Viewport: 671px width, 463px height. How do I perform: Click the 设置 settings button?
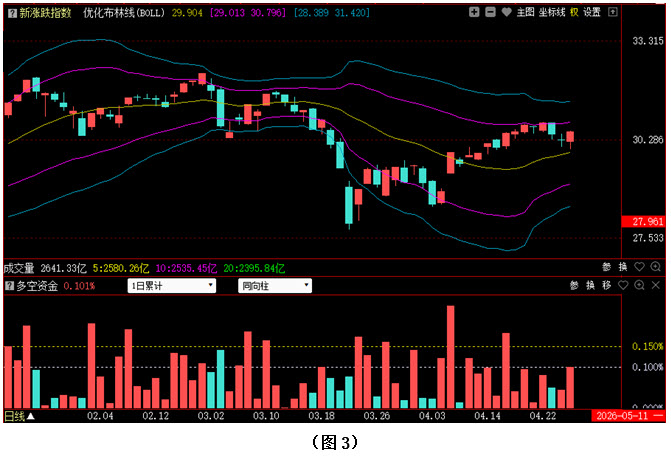(592, 12)
